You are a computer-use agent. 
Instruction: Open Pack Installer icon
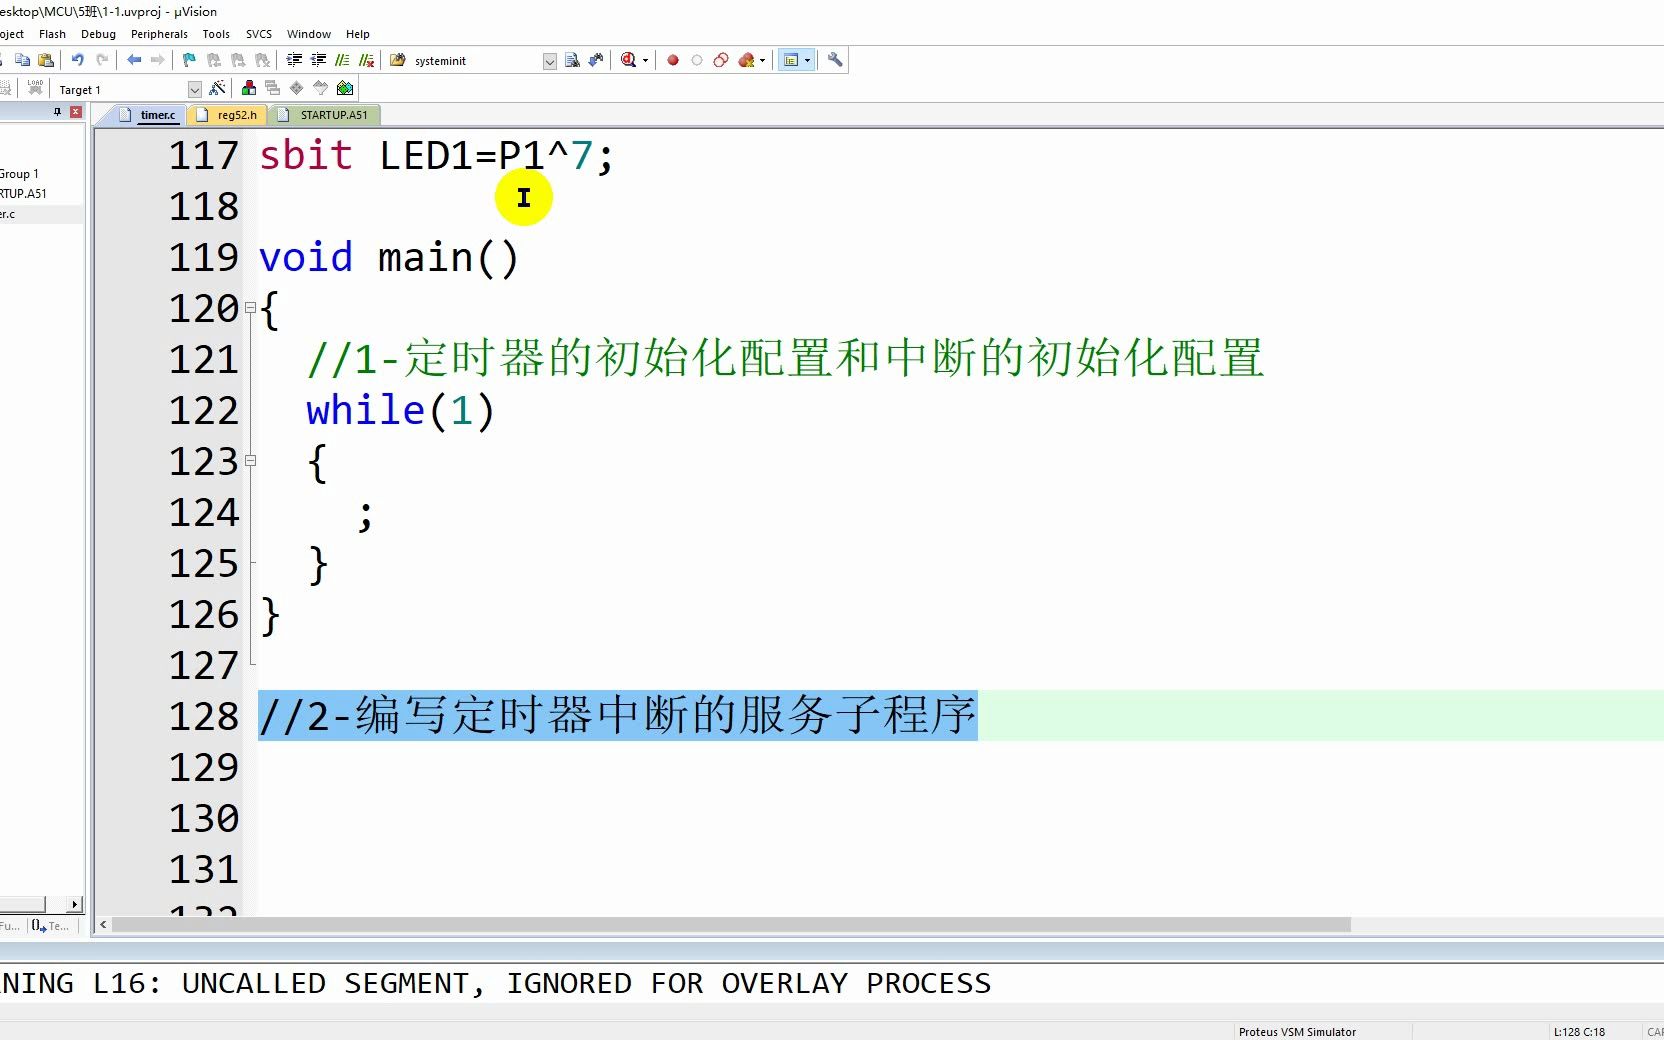(345, 88)
